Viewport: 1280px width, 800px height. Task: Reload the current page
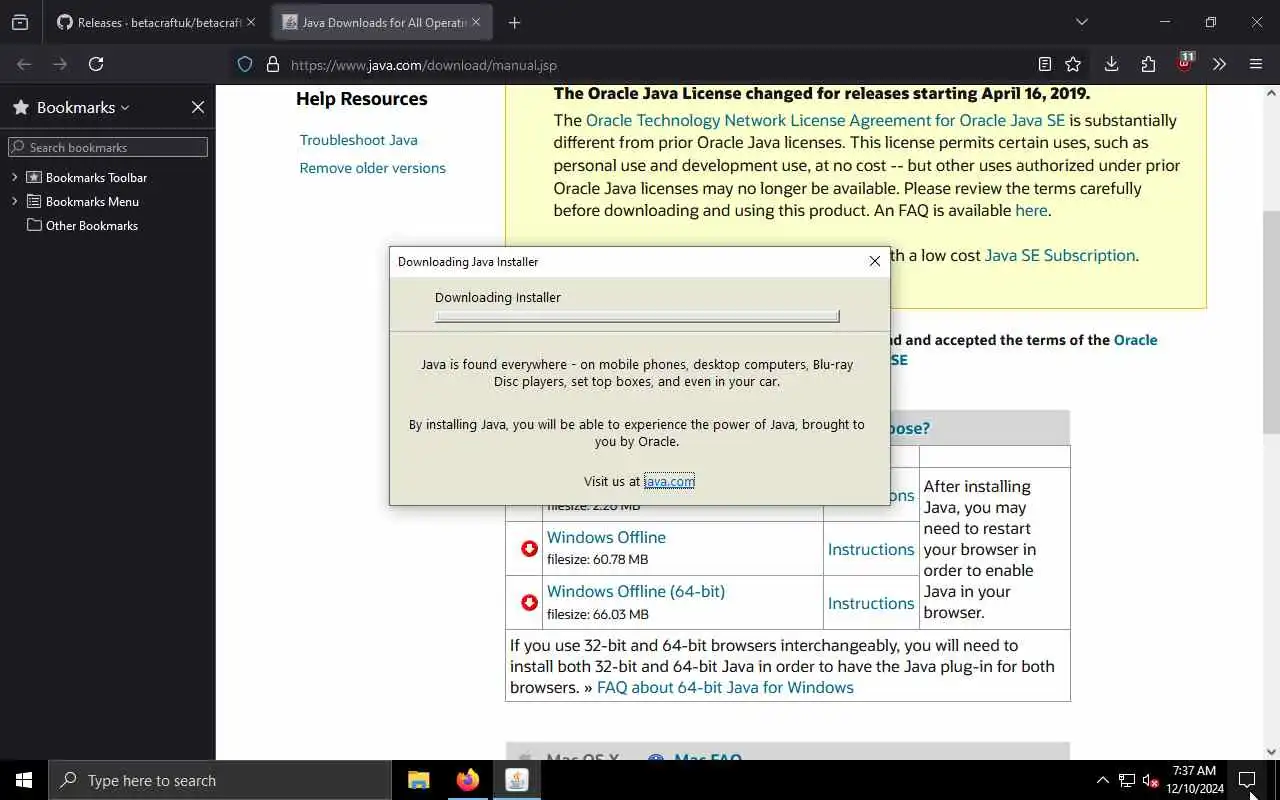click(x=96, y=64)
